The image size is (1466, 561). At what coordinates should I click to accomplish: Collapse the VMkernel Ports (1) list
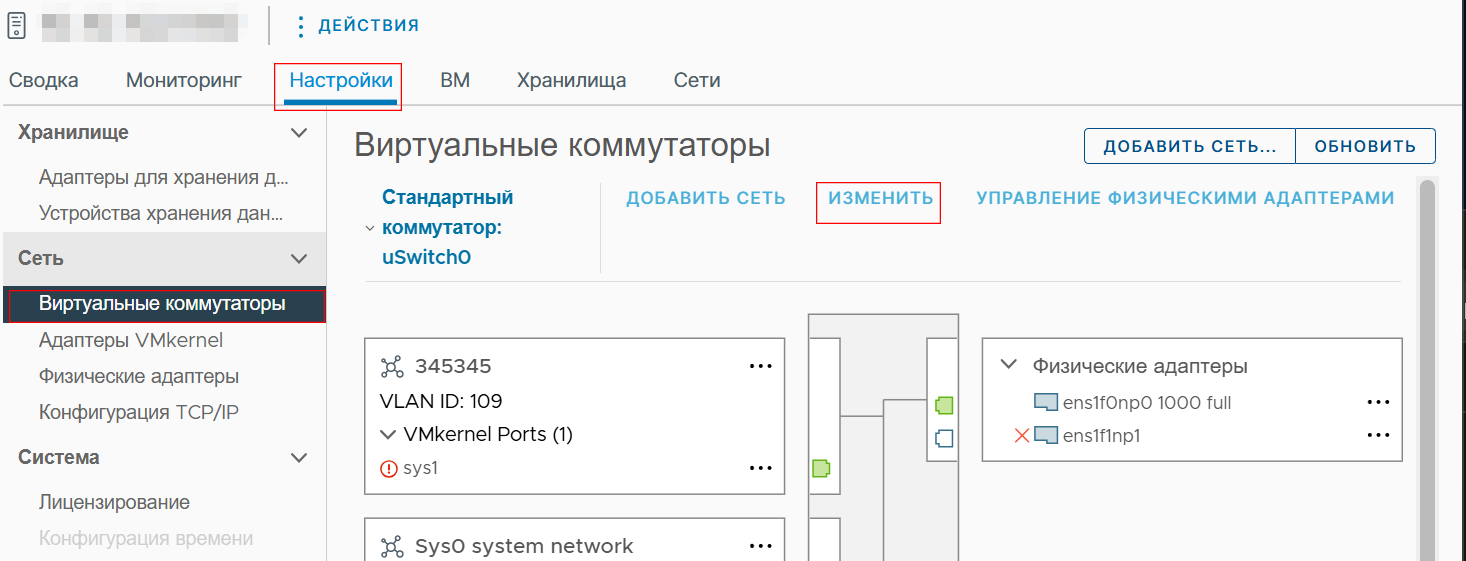pos(388,435)
